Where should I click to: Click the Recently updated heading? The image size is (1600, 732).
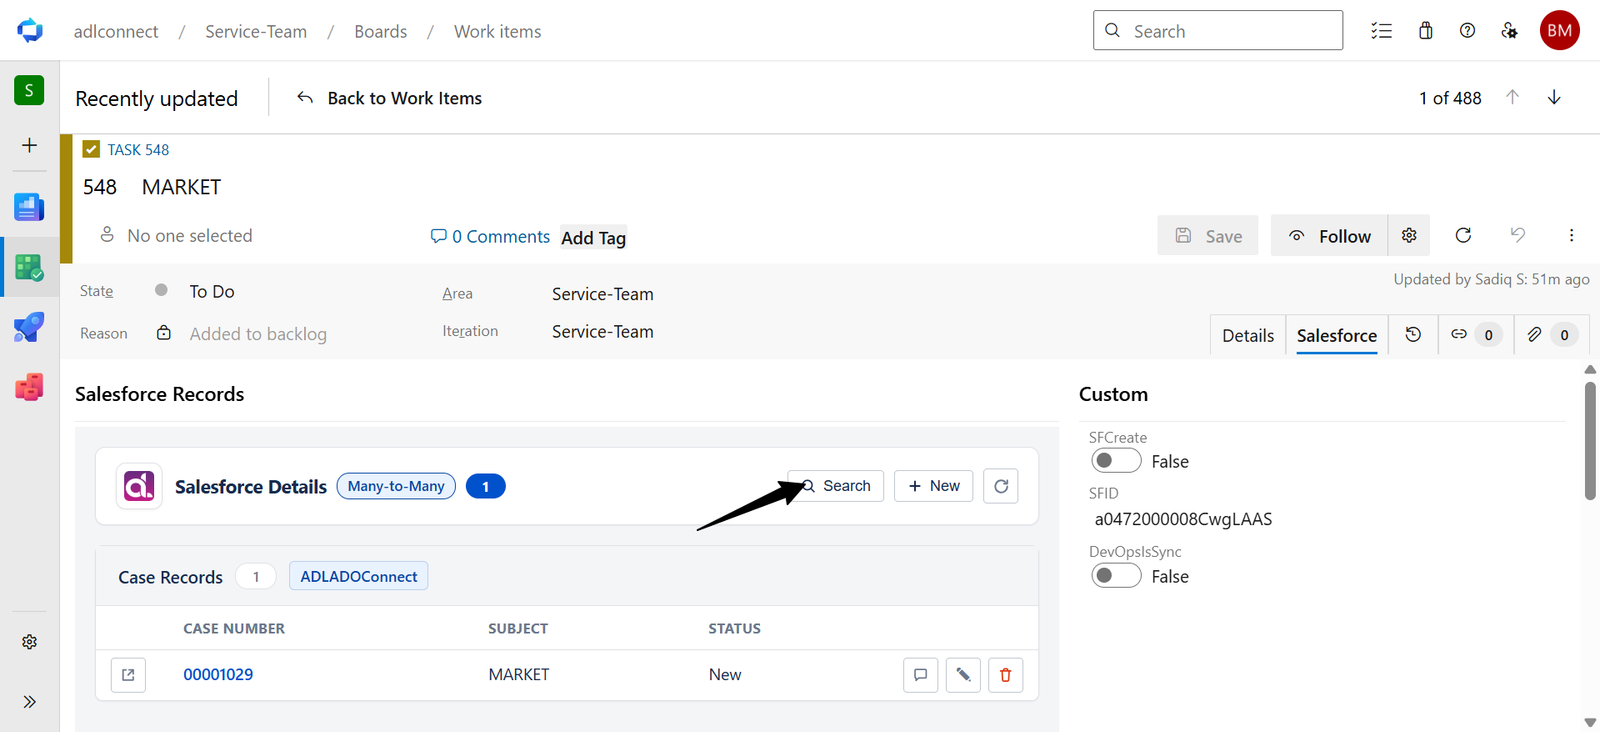tap(157, 98)
